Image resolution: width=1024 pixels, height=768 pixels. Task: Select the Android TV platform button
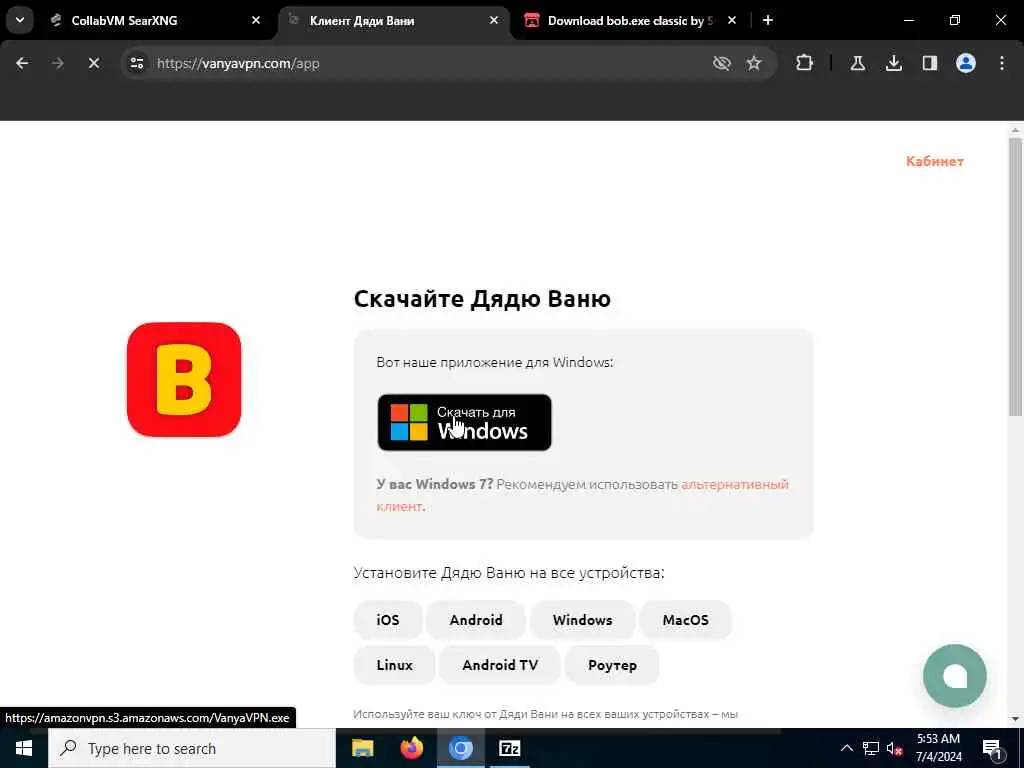(x=500, y=665)
